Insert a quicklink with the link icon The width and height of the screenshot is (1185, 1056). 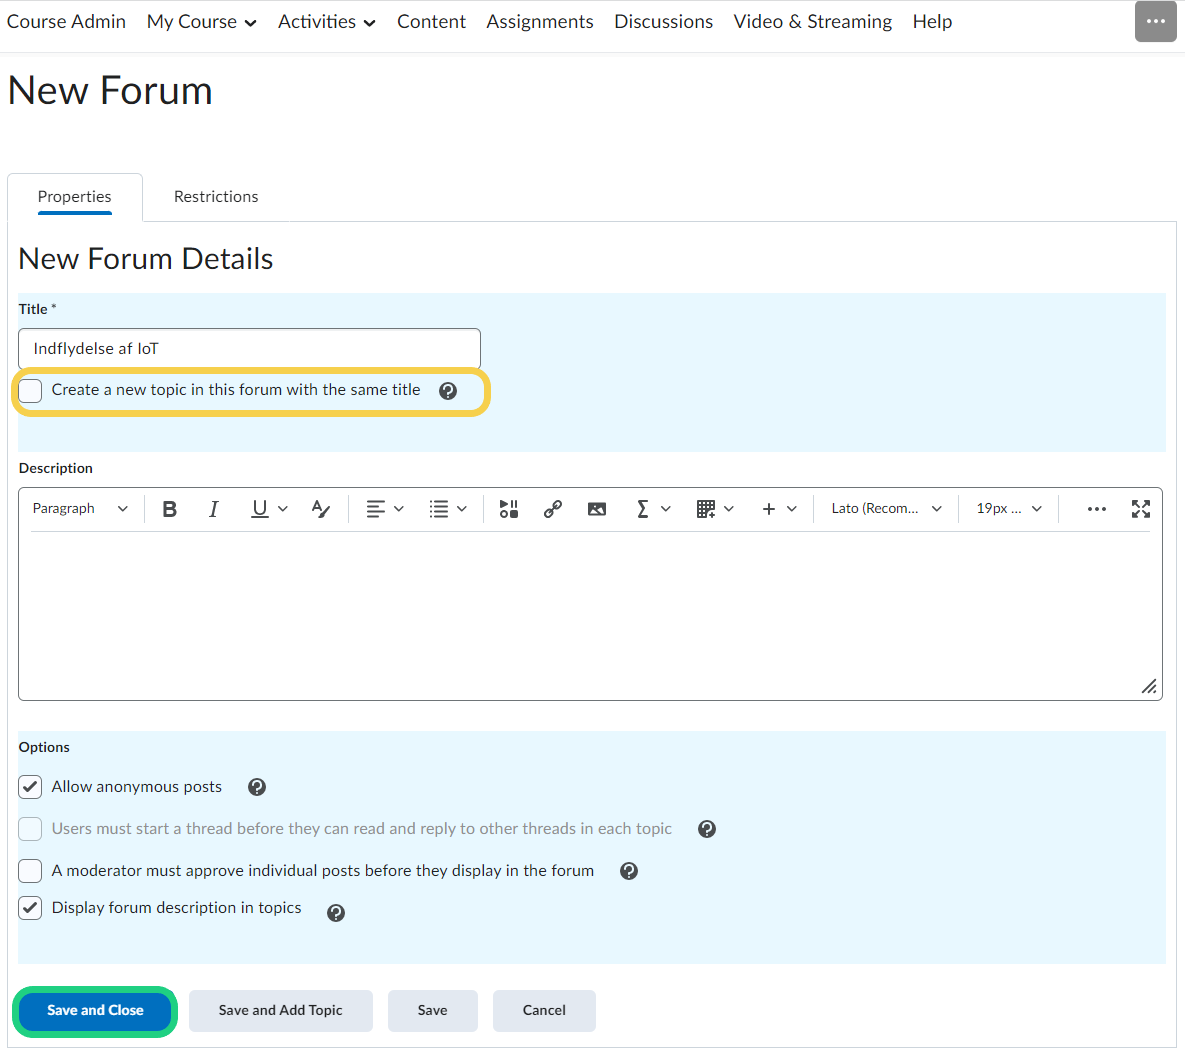click(x=552, y=509)
